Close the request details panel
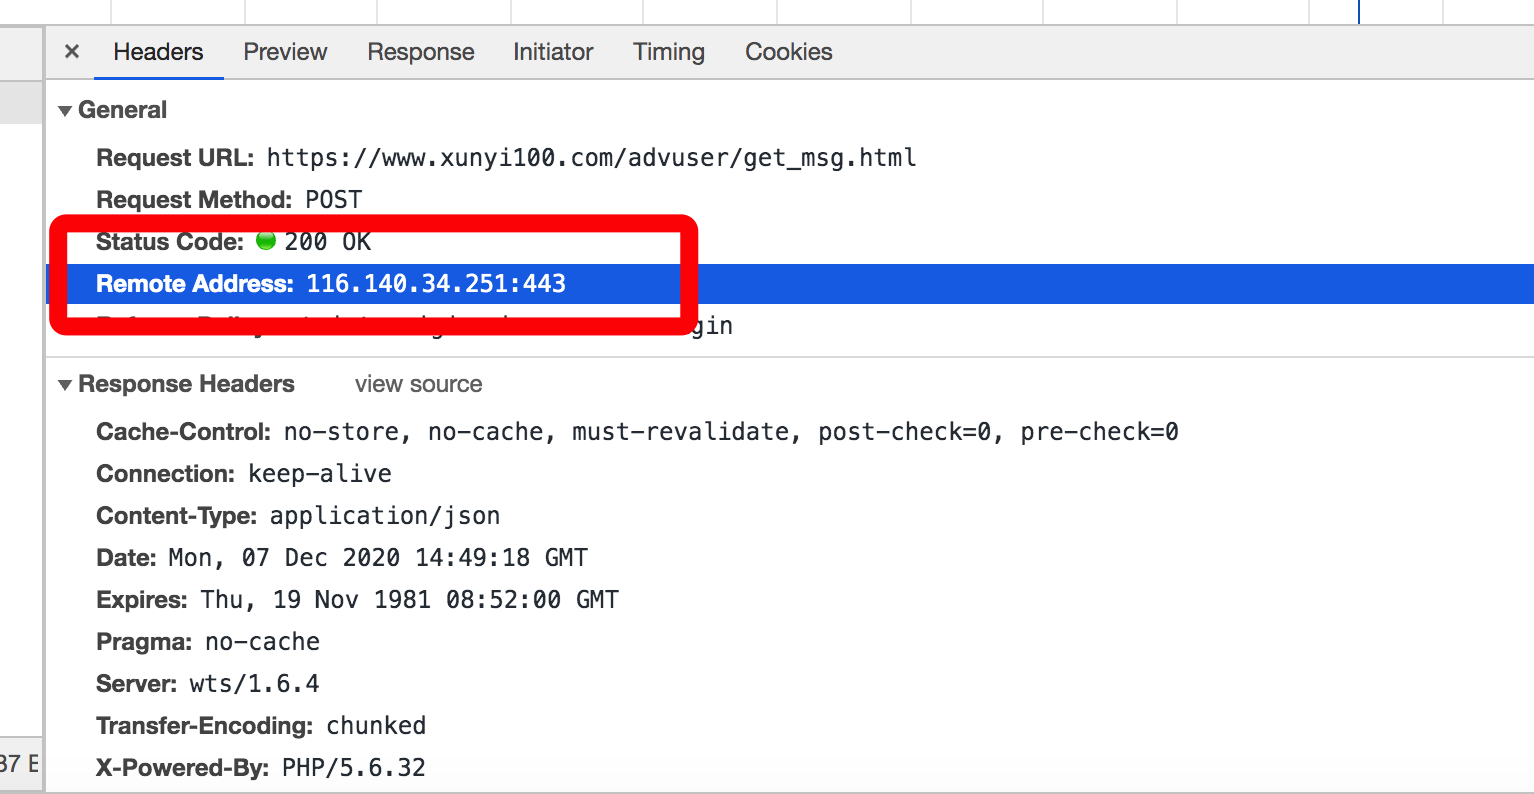This screenshot has width=1534, height=794. pyautogui.click(x=72, y=52)
